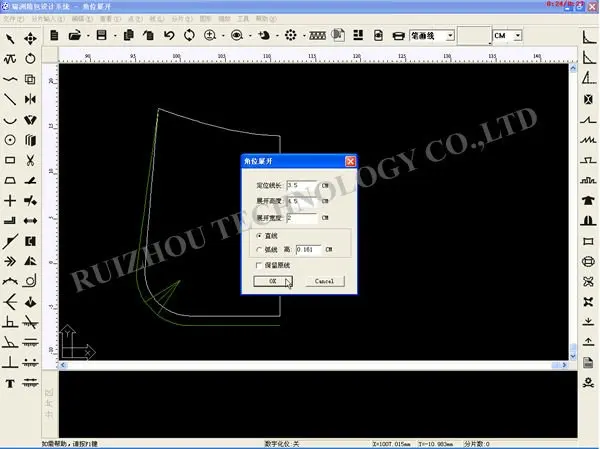Click the Save floppy disk icon
Screen dimensions: 600x449
point(101,36)
